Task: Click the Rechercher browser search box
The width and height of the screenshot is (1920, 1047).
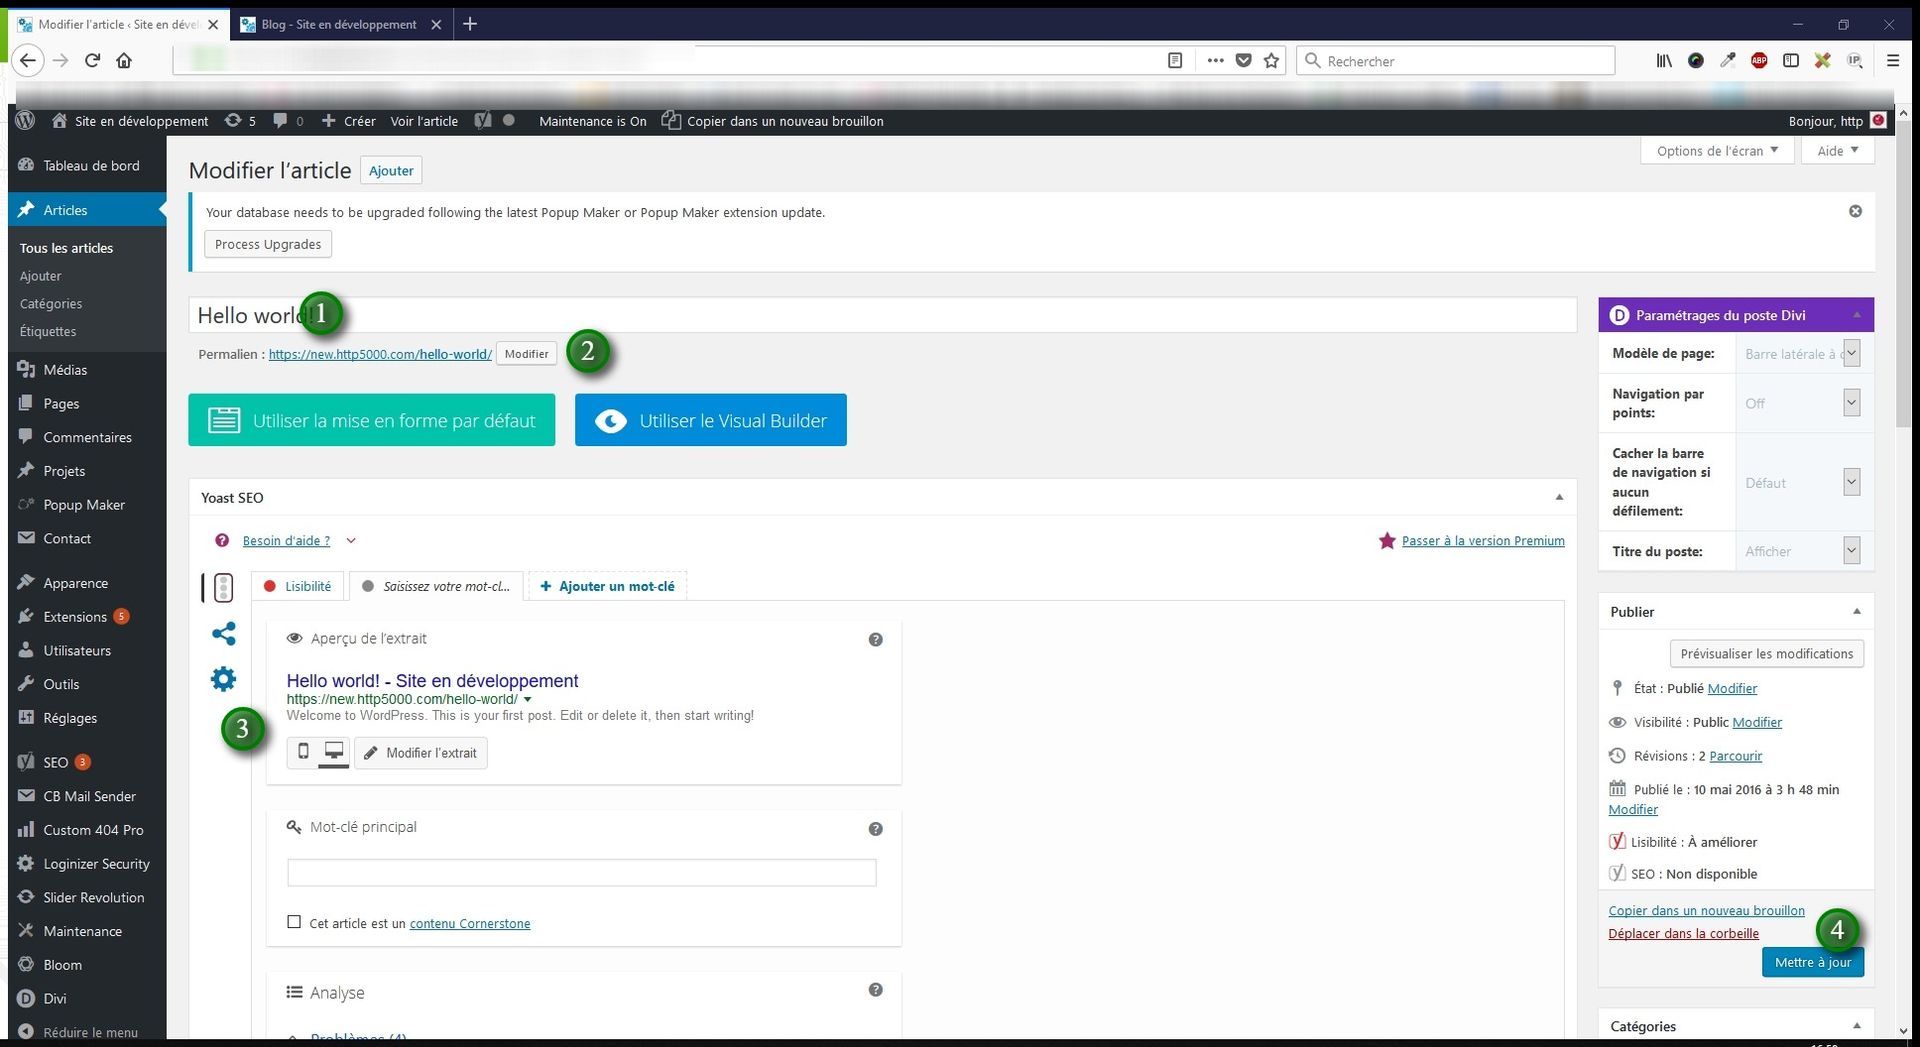Action: coord(1455,60)
